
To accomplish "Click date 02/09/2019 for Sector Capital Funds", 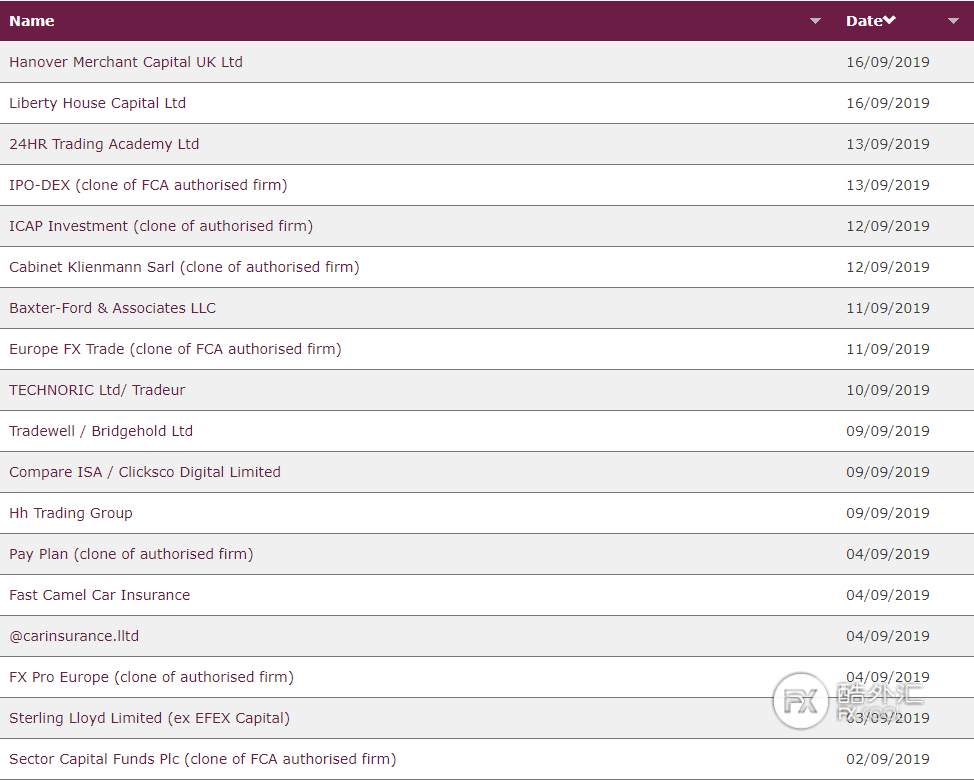I will click(888, 759).
